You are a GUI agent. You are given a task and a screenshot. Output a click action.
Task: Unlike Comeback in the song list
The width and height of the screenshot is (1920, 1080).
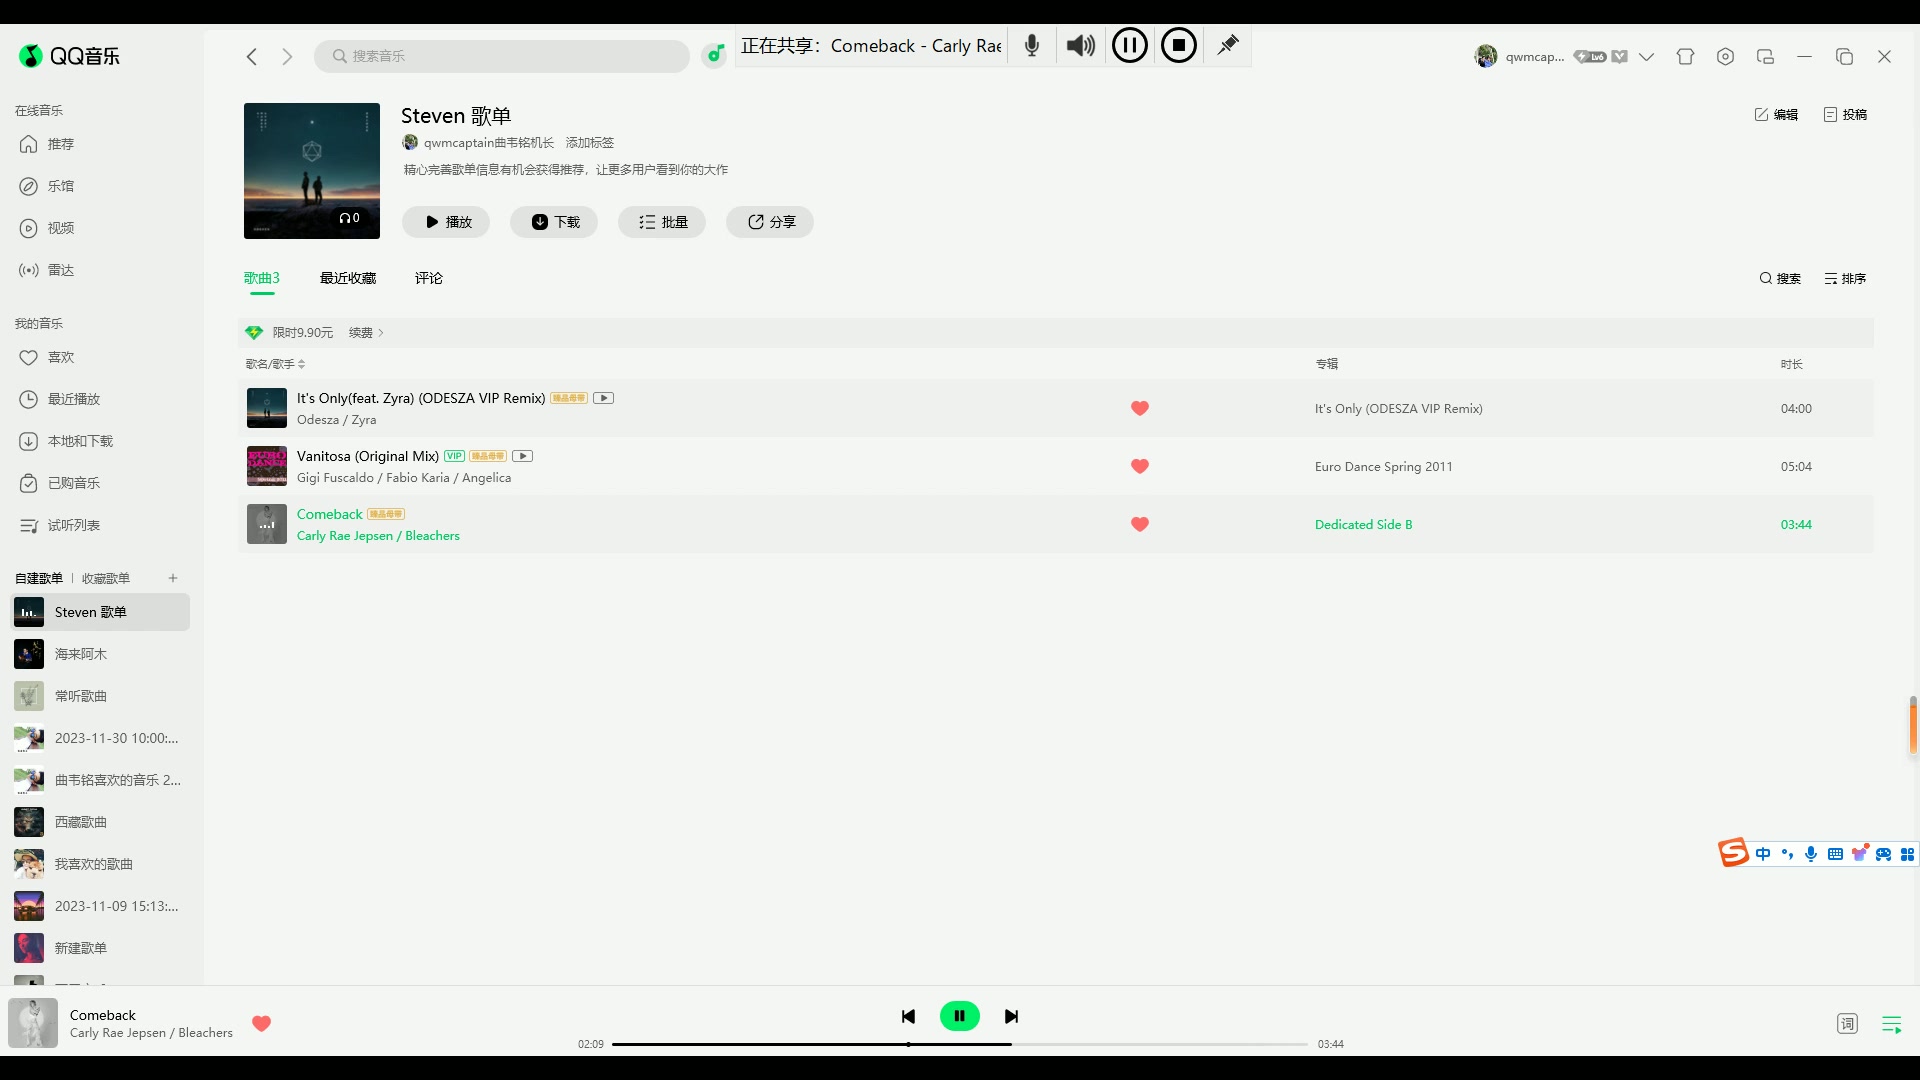1140,524
